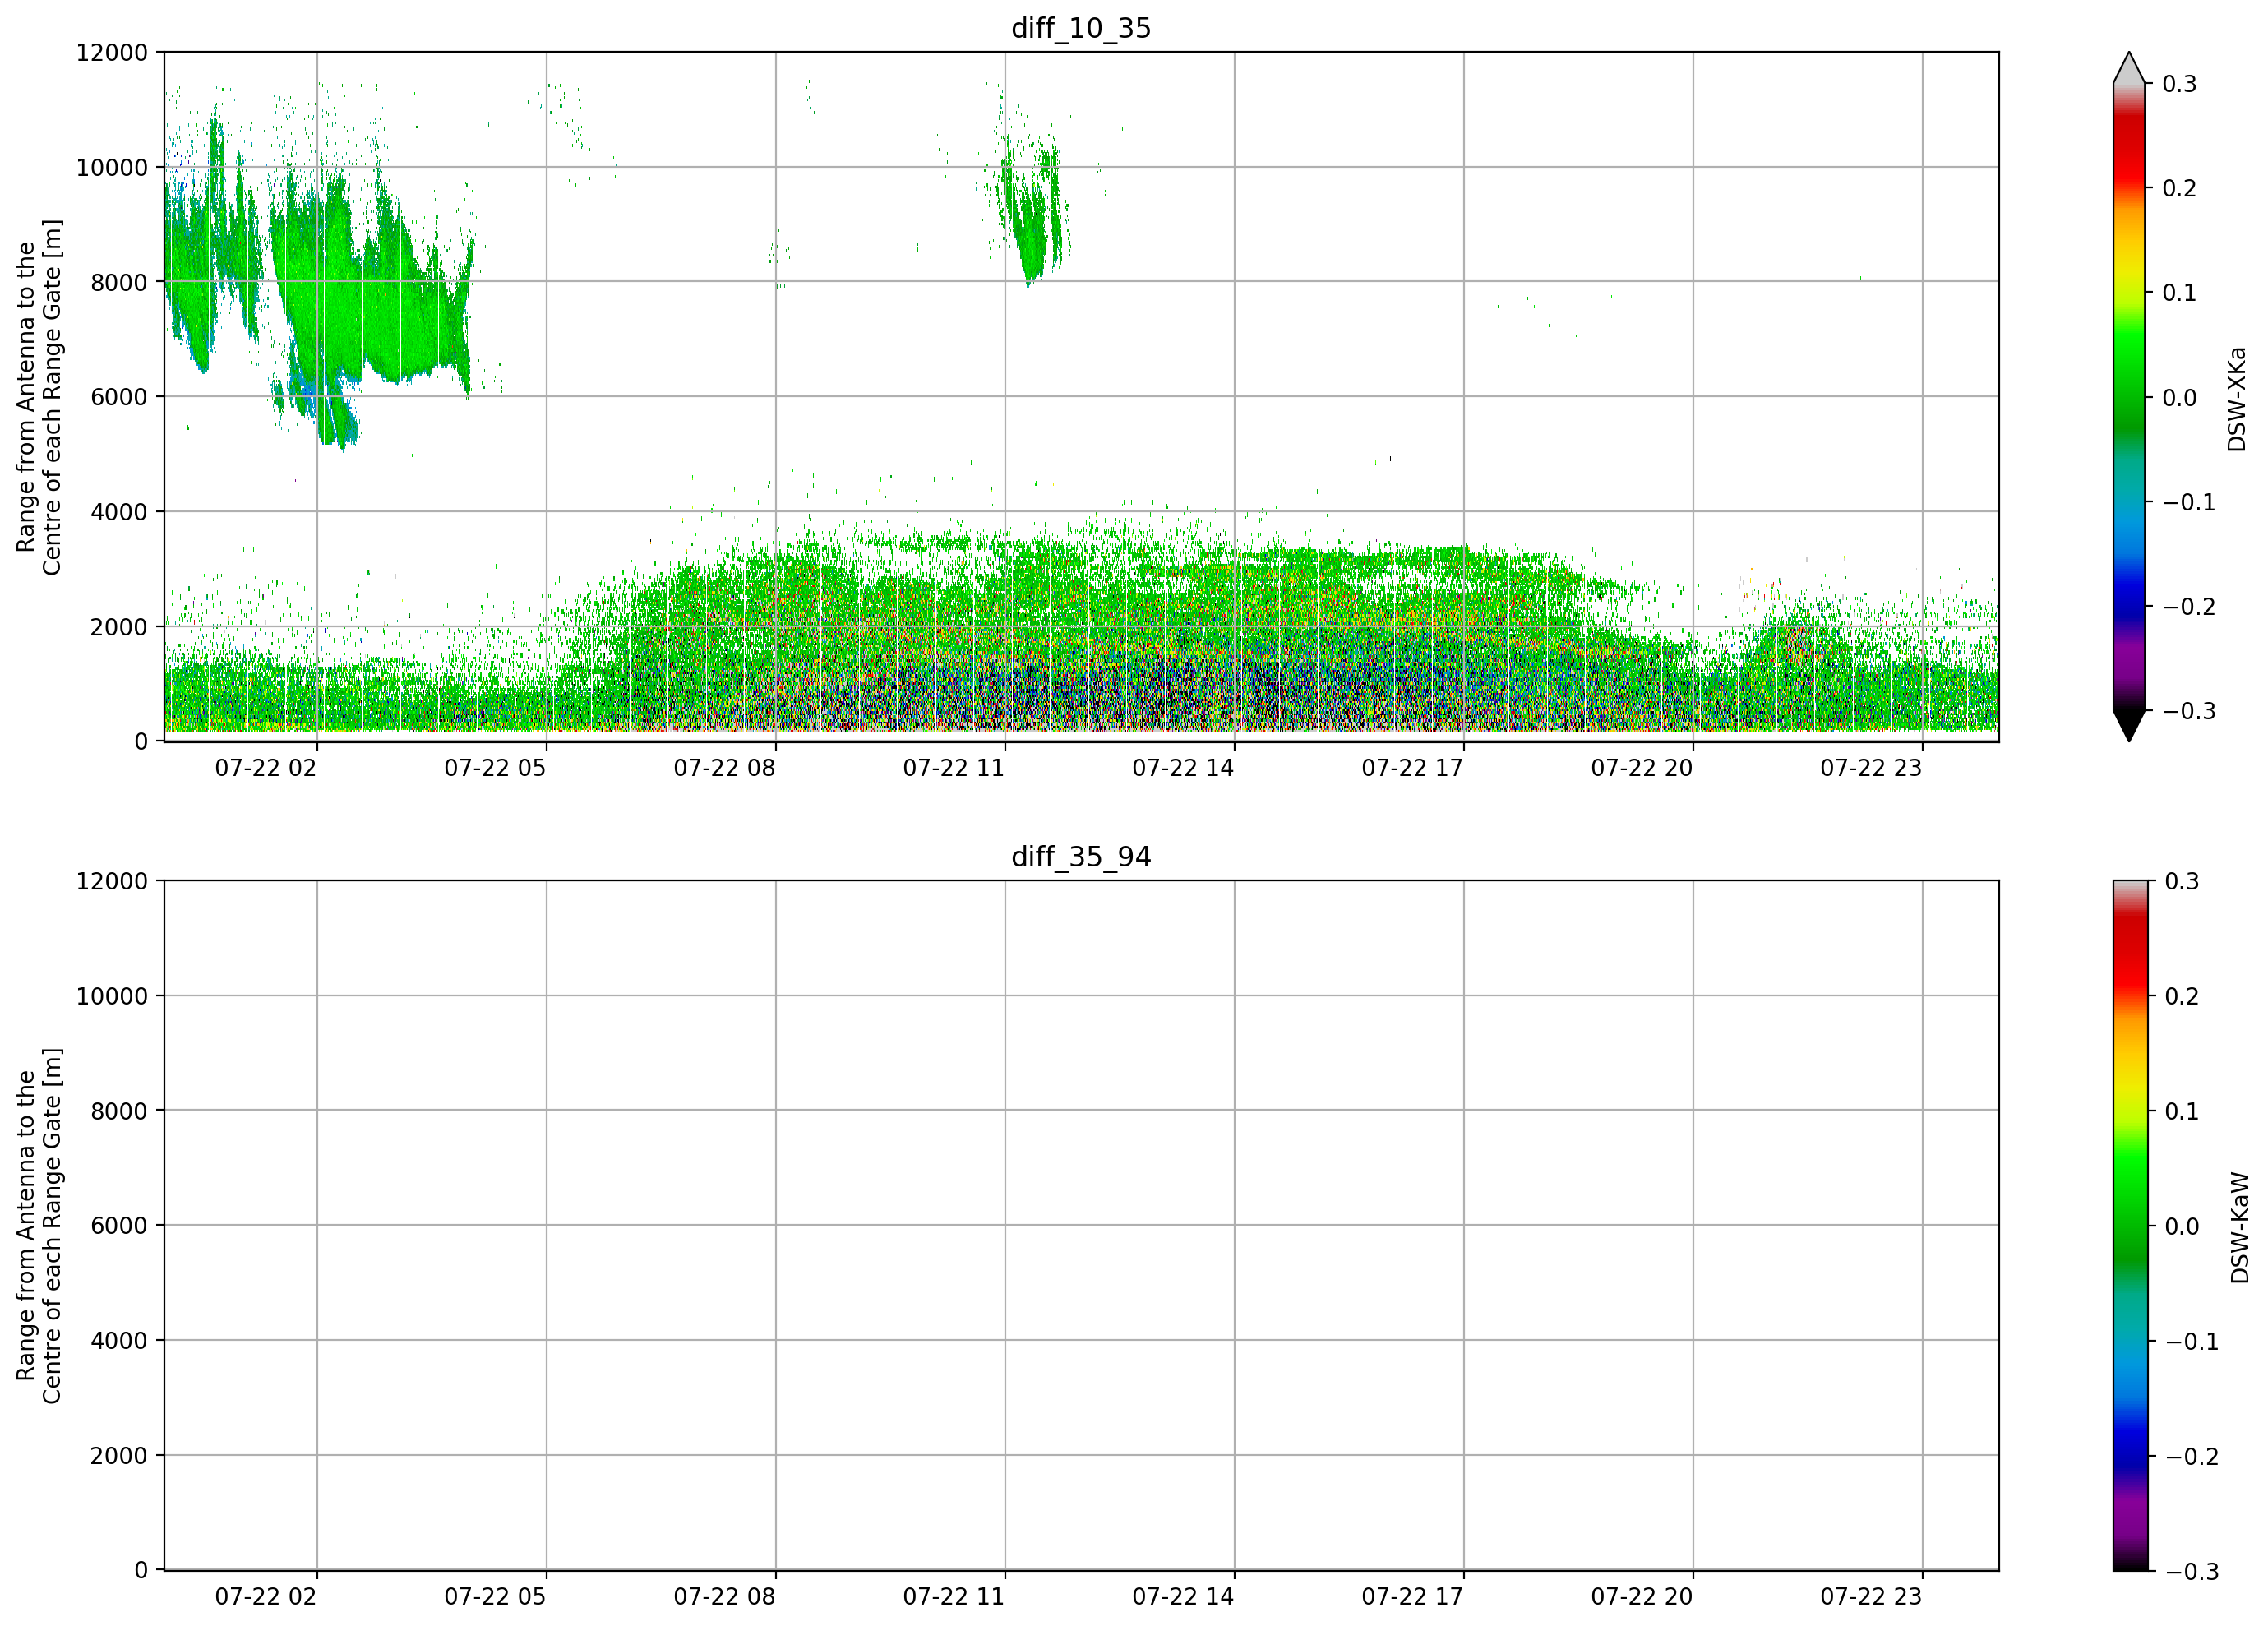
Task: Click bottom plot x-label 07-22 08
Action: point(724,1597)
